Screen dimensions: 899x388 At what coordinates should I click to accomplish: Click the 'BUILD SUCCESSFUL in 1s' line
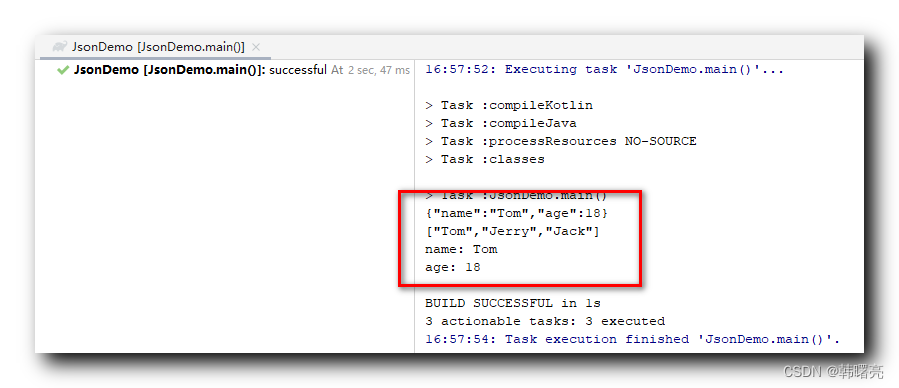tap(513, 303)
